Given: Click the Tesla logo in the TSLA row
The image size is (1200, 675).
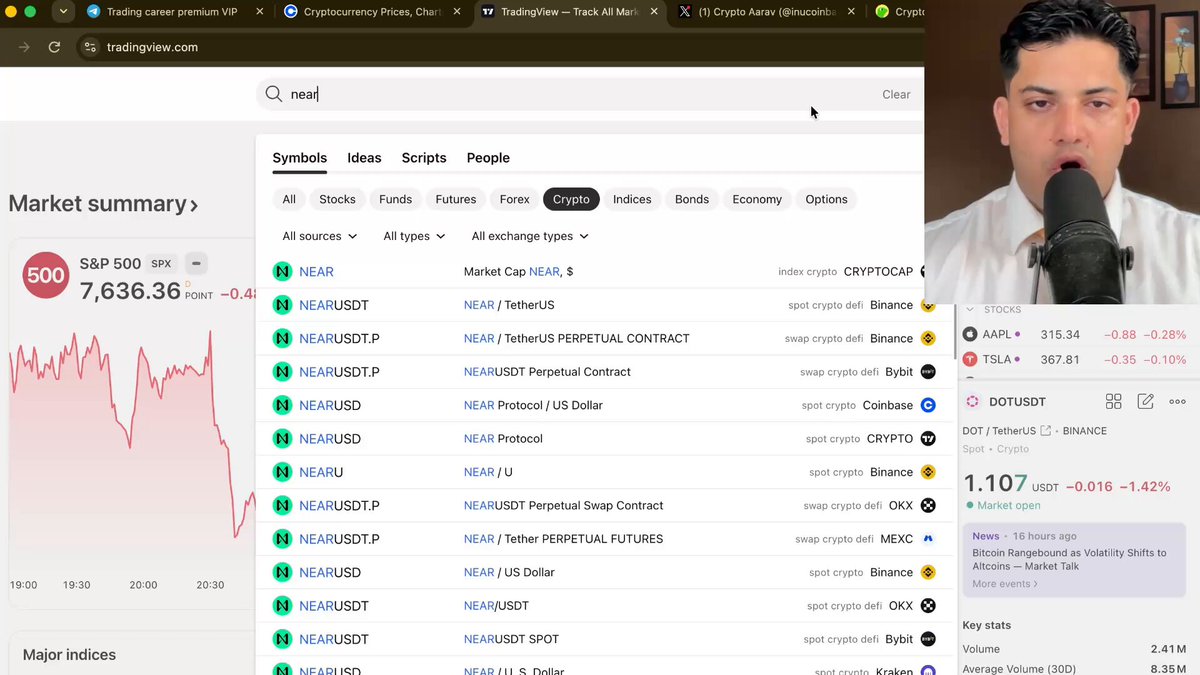Looking at the screenshot, I should pos(970,360).
